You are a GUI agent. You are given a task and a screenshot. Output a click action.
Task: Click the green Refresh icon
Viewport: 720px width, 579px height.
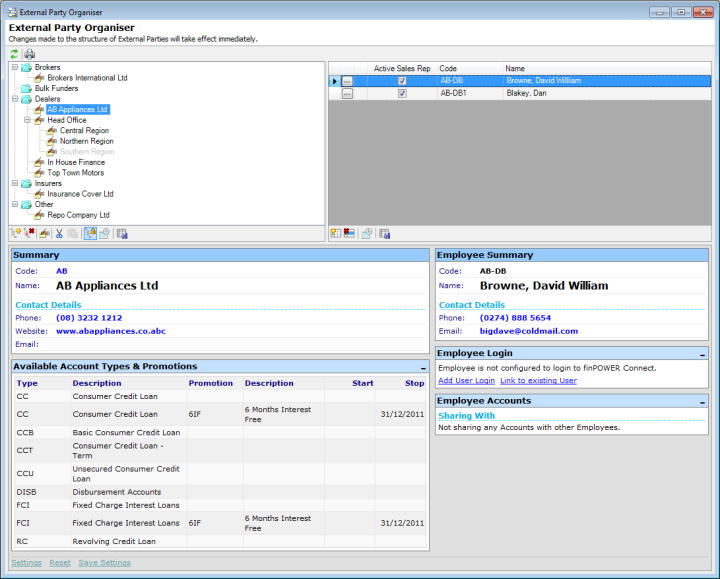[14, 54]
